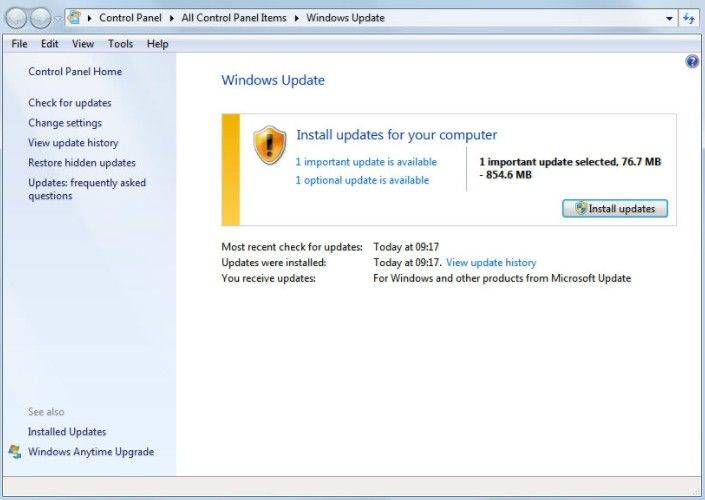Expand the arrow before Control Panel breadcrumb
Image resolution: width=705 pixels, height=500 pixels.
pos(90,18)
